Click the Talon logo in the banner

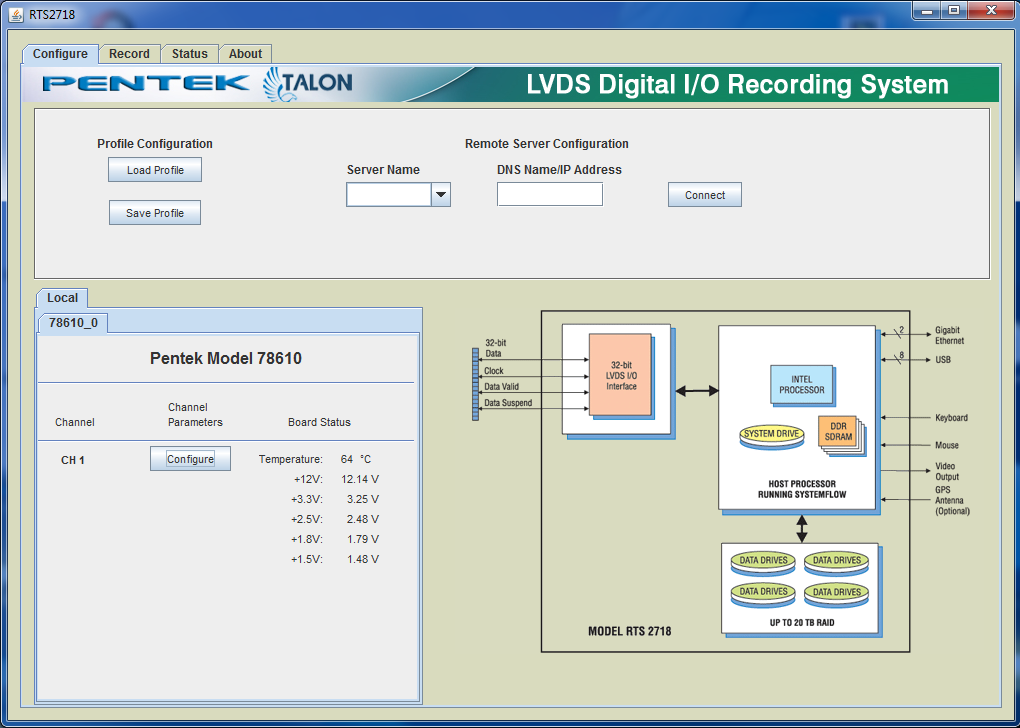[x=308, y=84]
